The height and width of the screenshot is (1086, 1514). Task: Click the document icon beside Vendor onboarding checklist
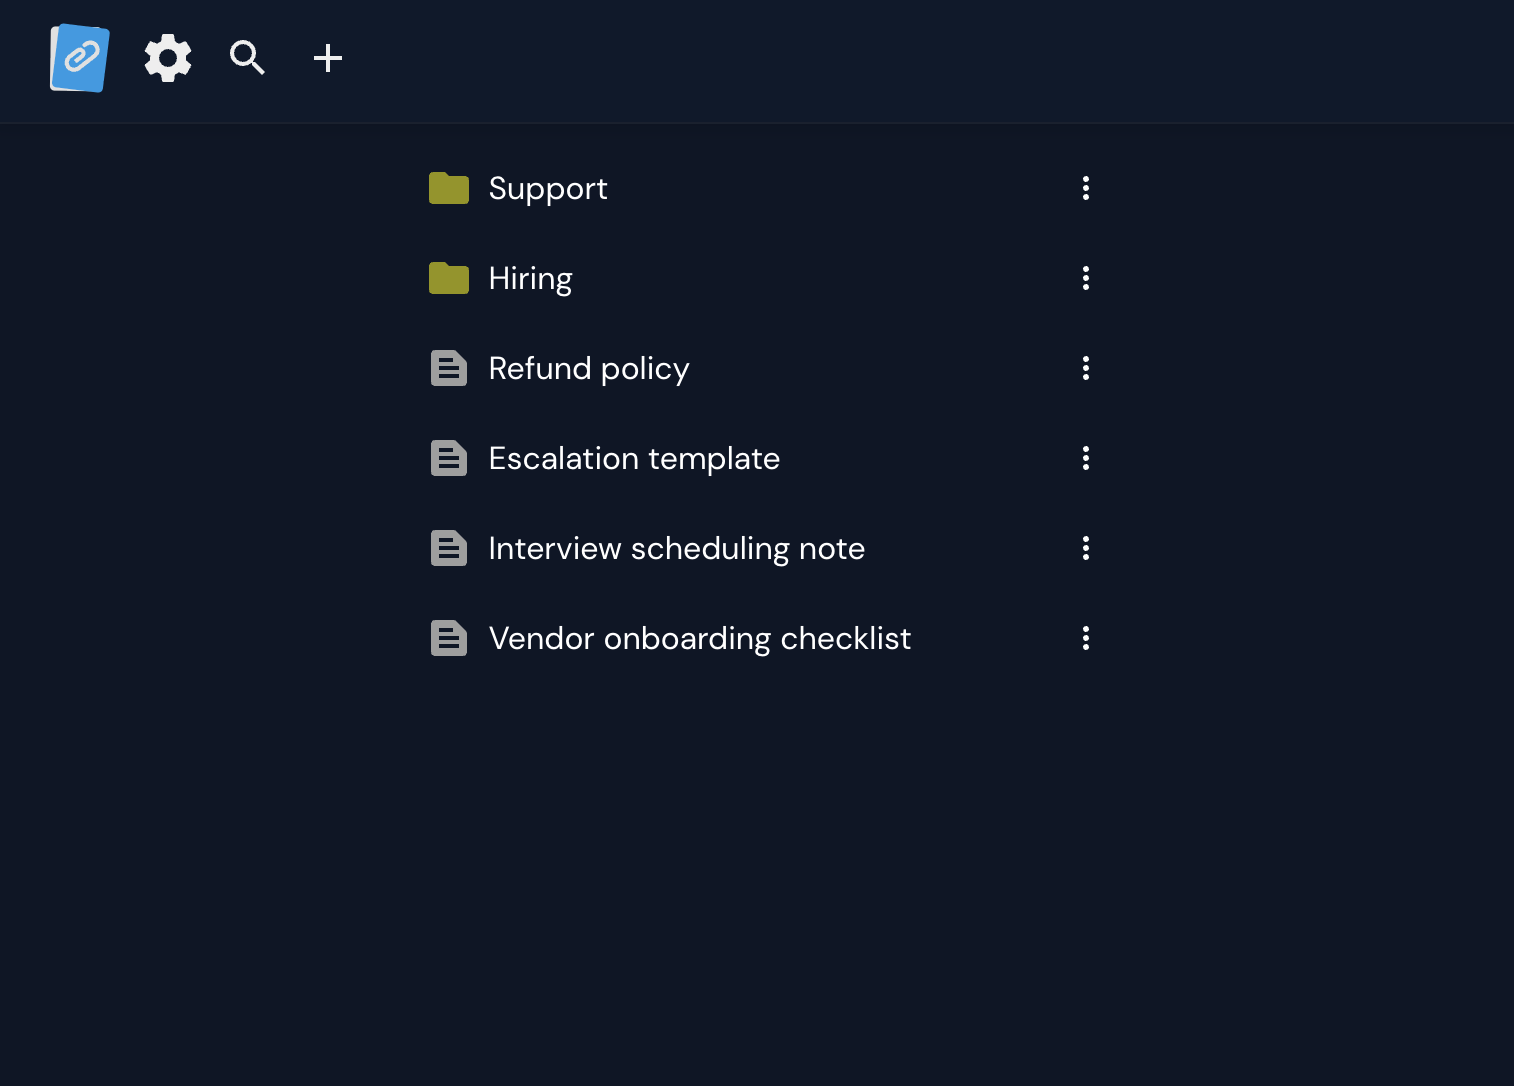point(449,638)
